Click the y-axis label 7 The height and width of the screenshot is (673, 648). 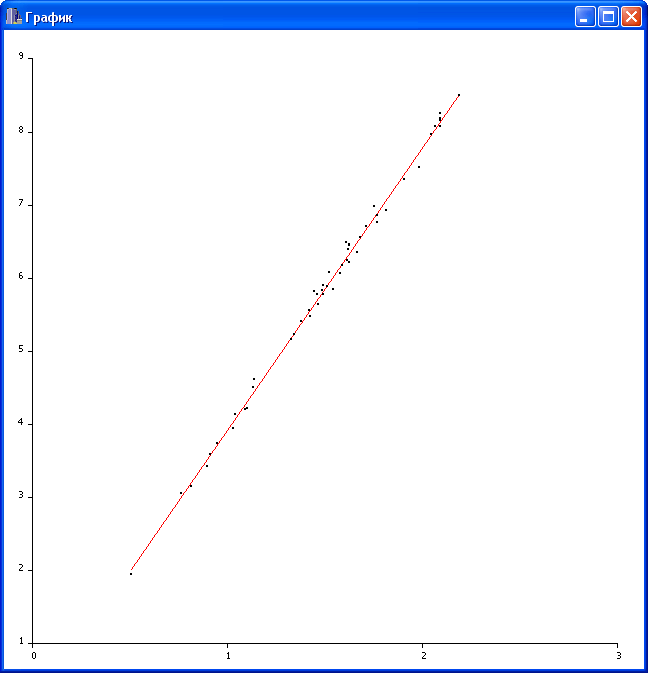click(20, 204)
